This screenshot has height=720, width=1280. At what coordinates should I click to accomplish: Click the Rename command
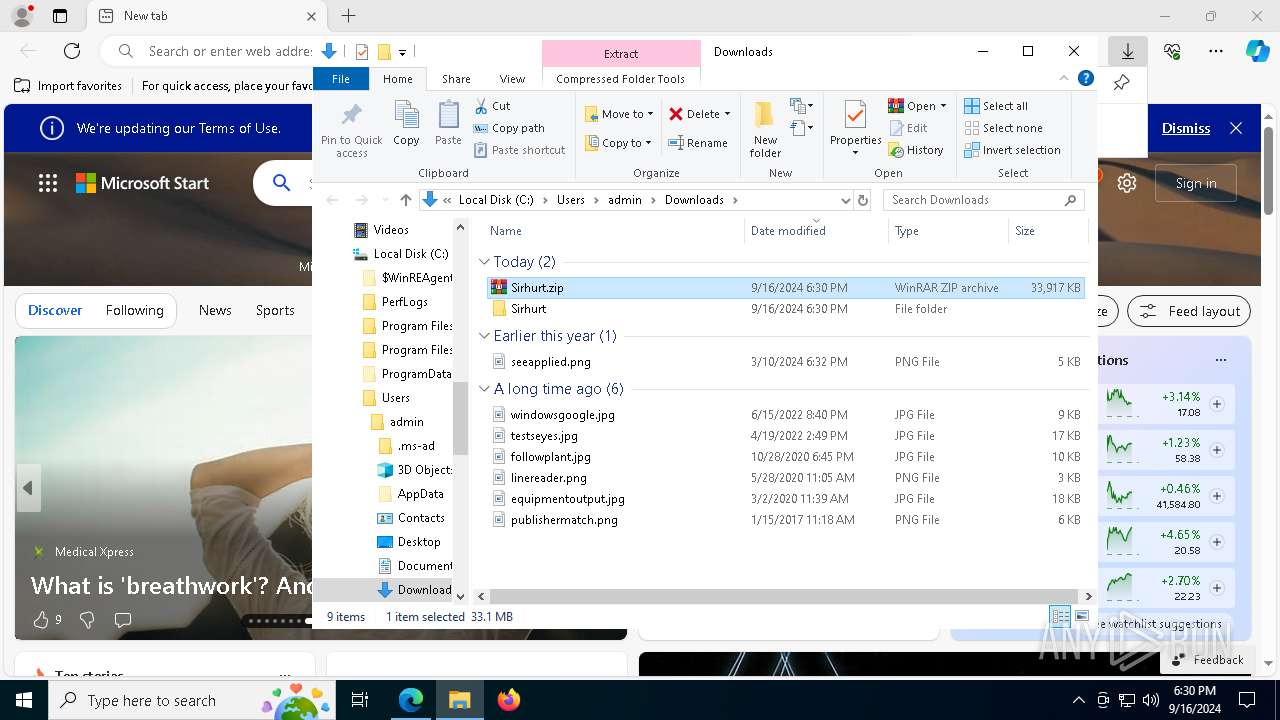click(x=698, y=143)
